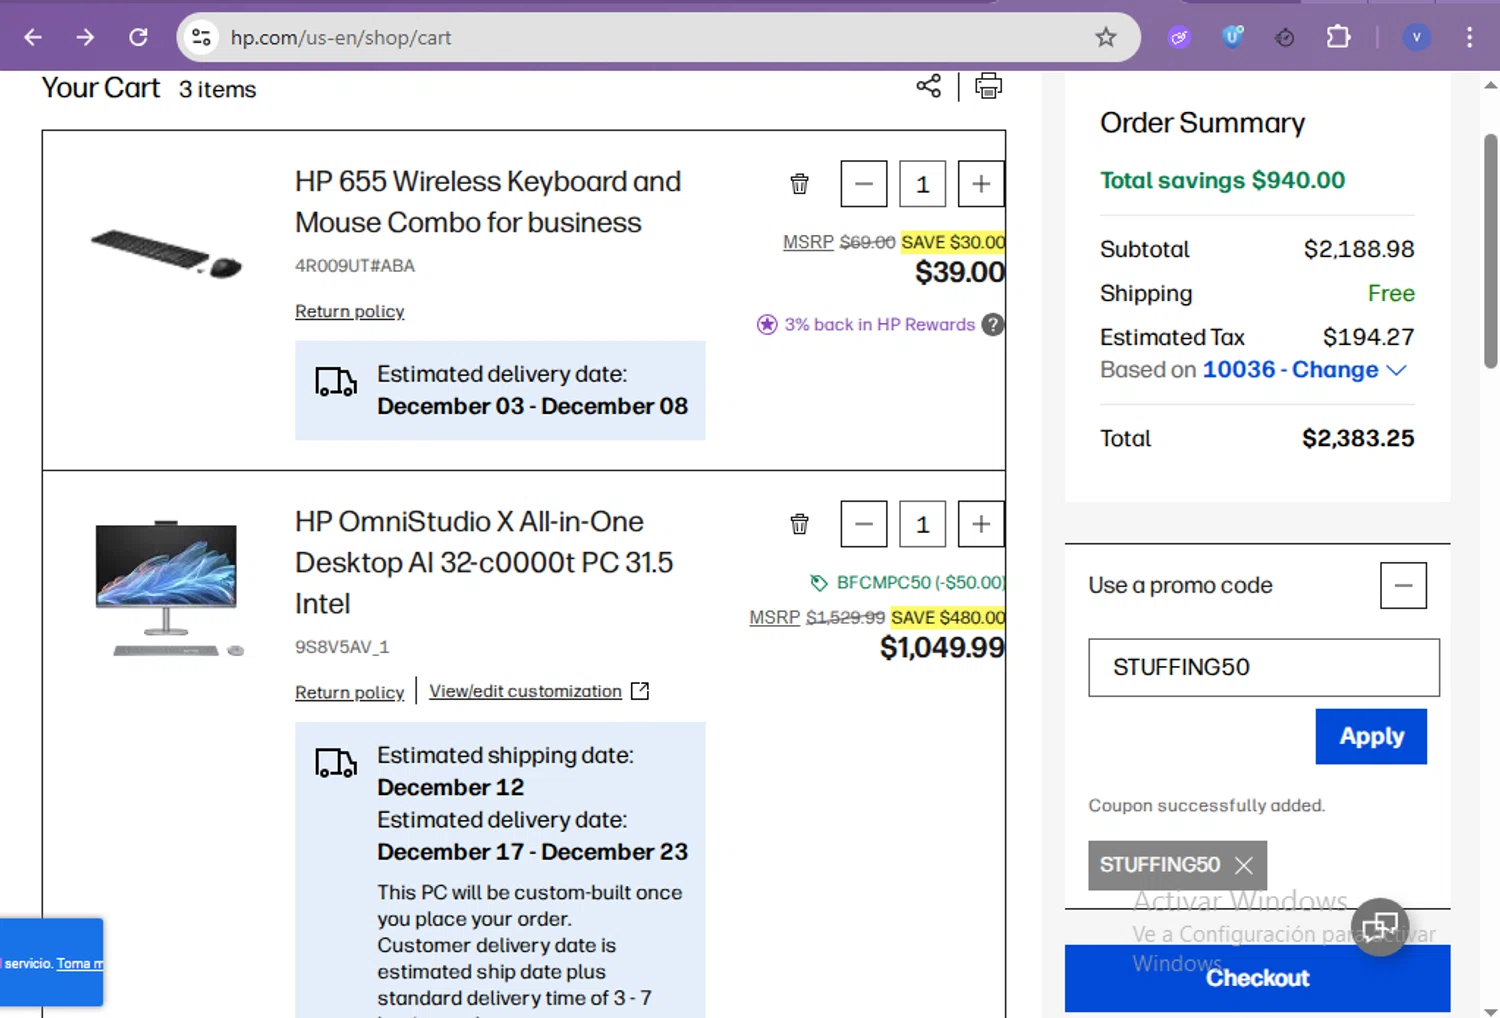Click 'December 03 - December 08' delivery date

coord(532,406)
